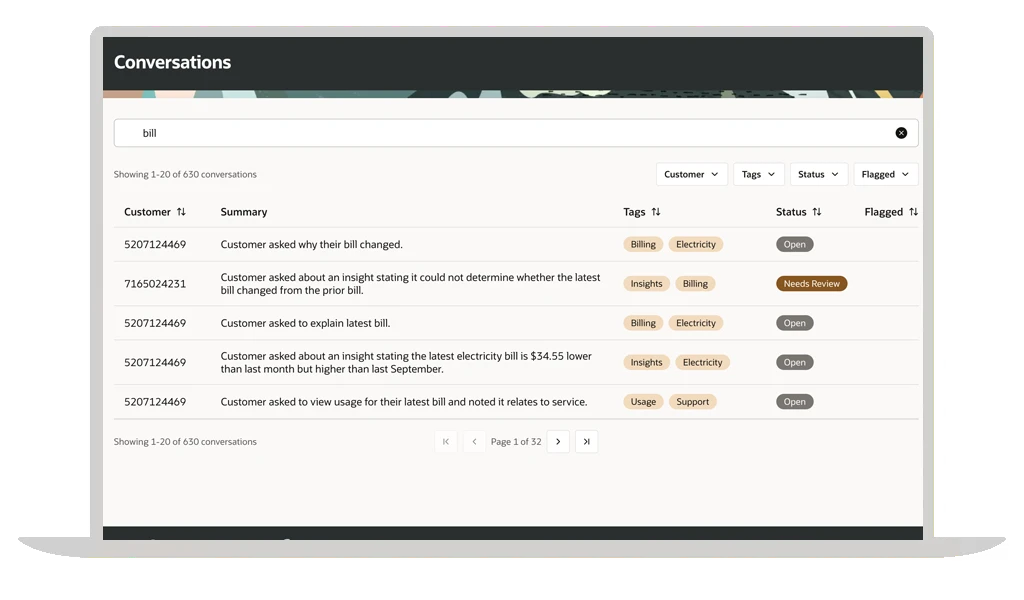
Task: Open summary mentioning $34.55 lower bill
Action: pyautogui.click(x=406, y=362)
